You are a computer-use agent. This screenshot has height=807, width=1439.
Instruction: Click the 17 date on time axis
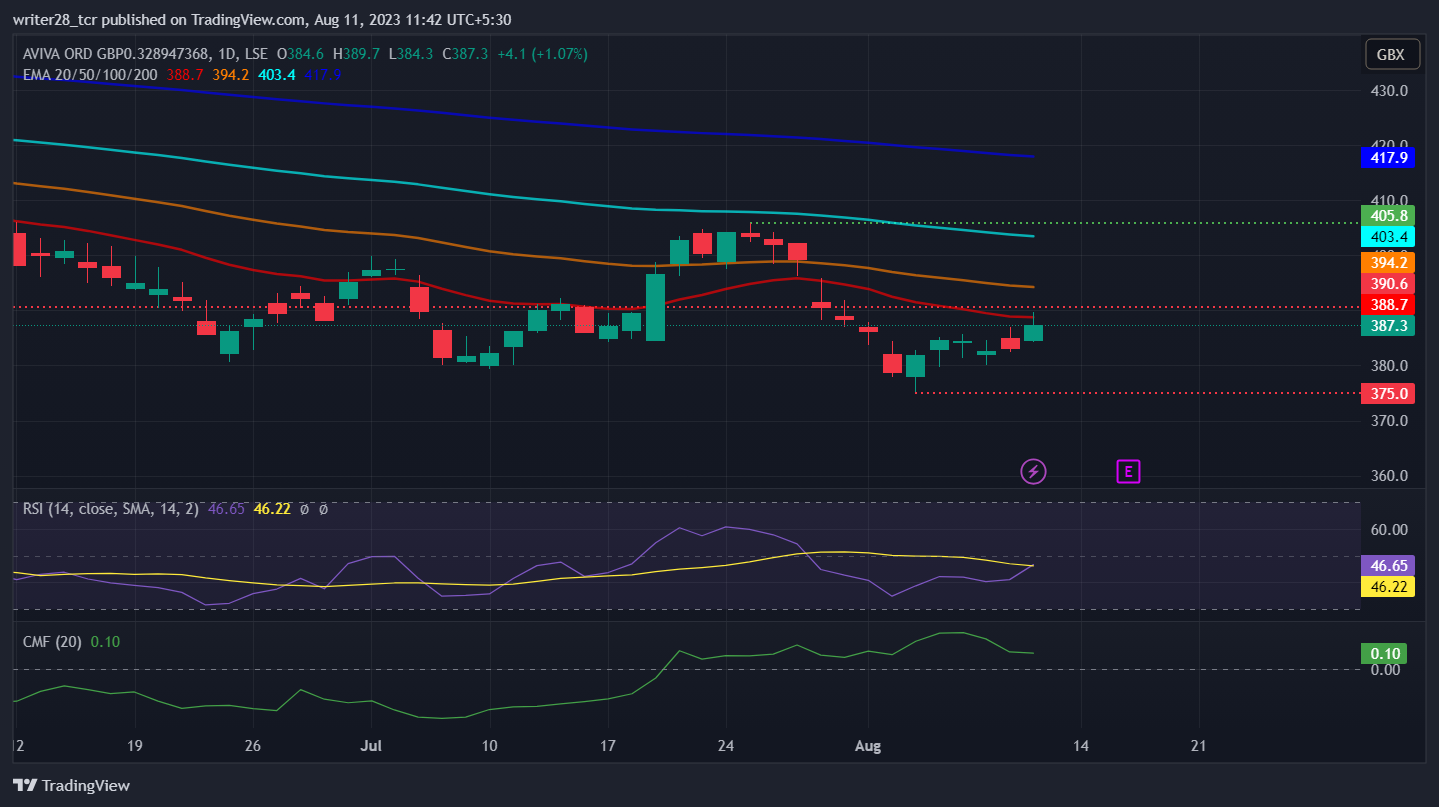point(608,746)
